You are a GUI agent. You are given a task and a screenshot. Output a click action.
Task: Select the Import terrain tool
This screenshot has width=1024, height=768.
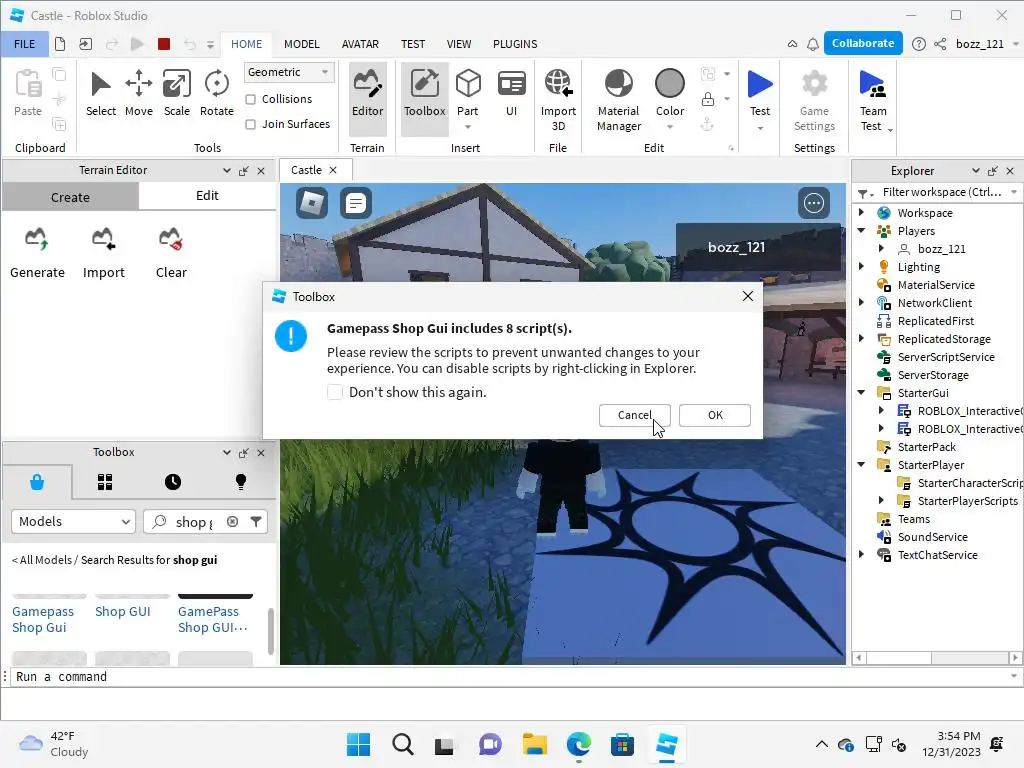103,253
